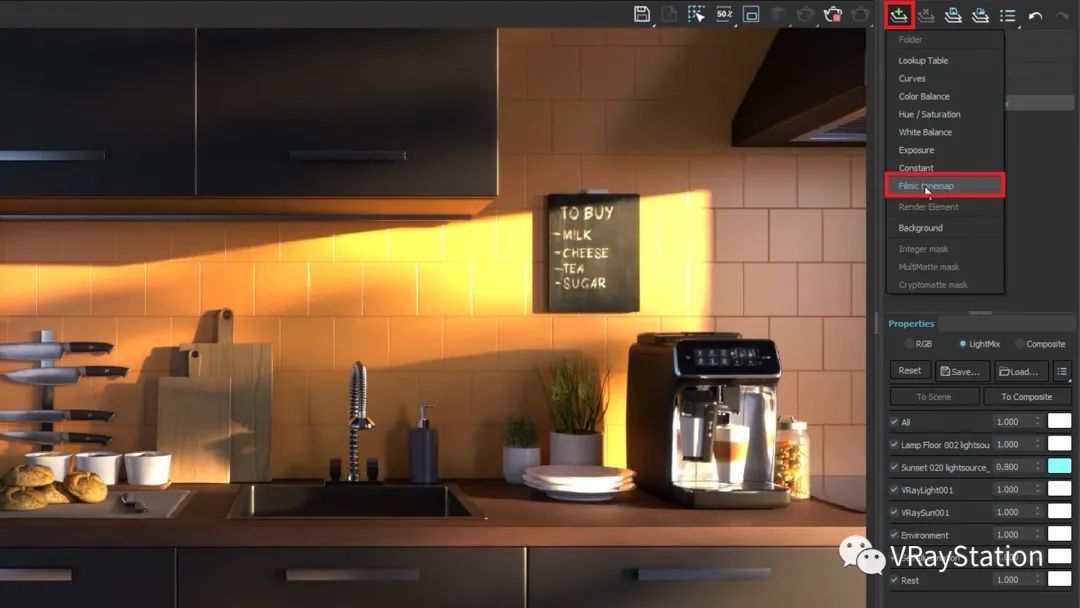
Task: Toggle the Environment light checkbox
Action: pyautogui.click(x=894, y=535)
